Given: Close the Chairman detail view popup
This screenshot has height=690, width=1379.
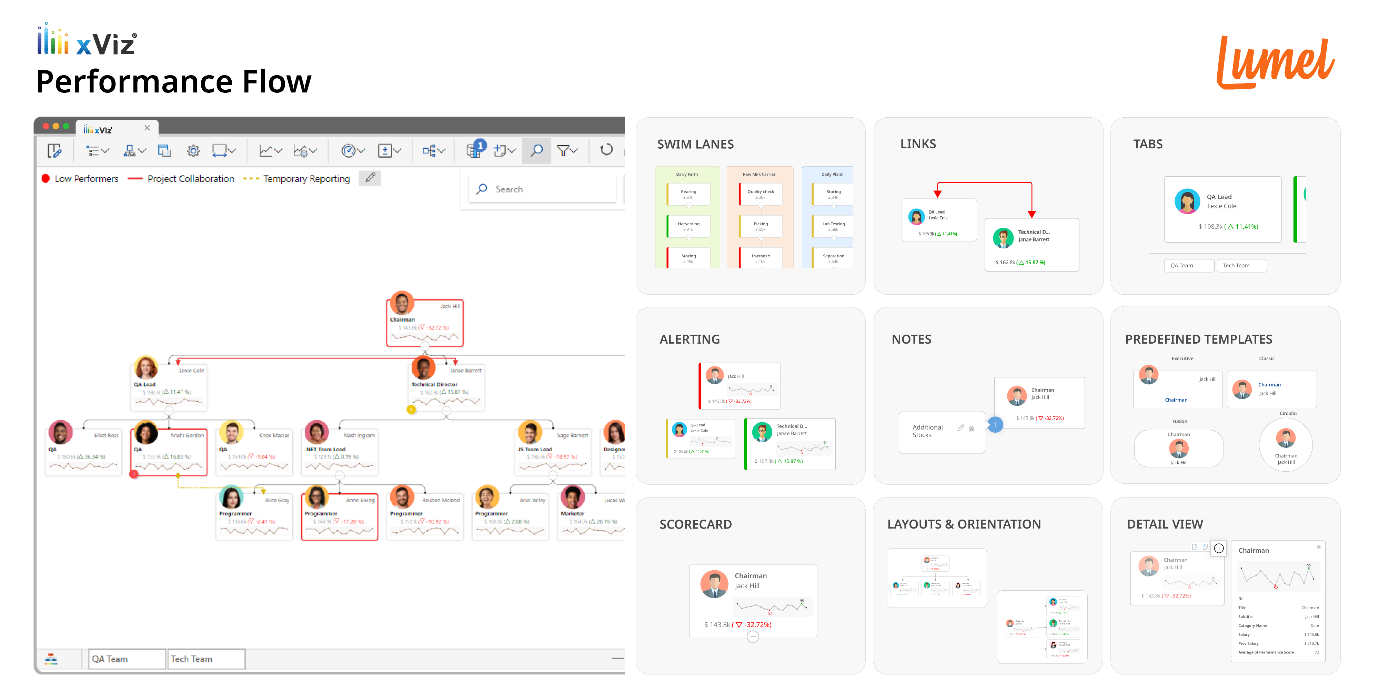Looking at the screenshot, I should [1318, 547].
